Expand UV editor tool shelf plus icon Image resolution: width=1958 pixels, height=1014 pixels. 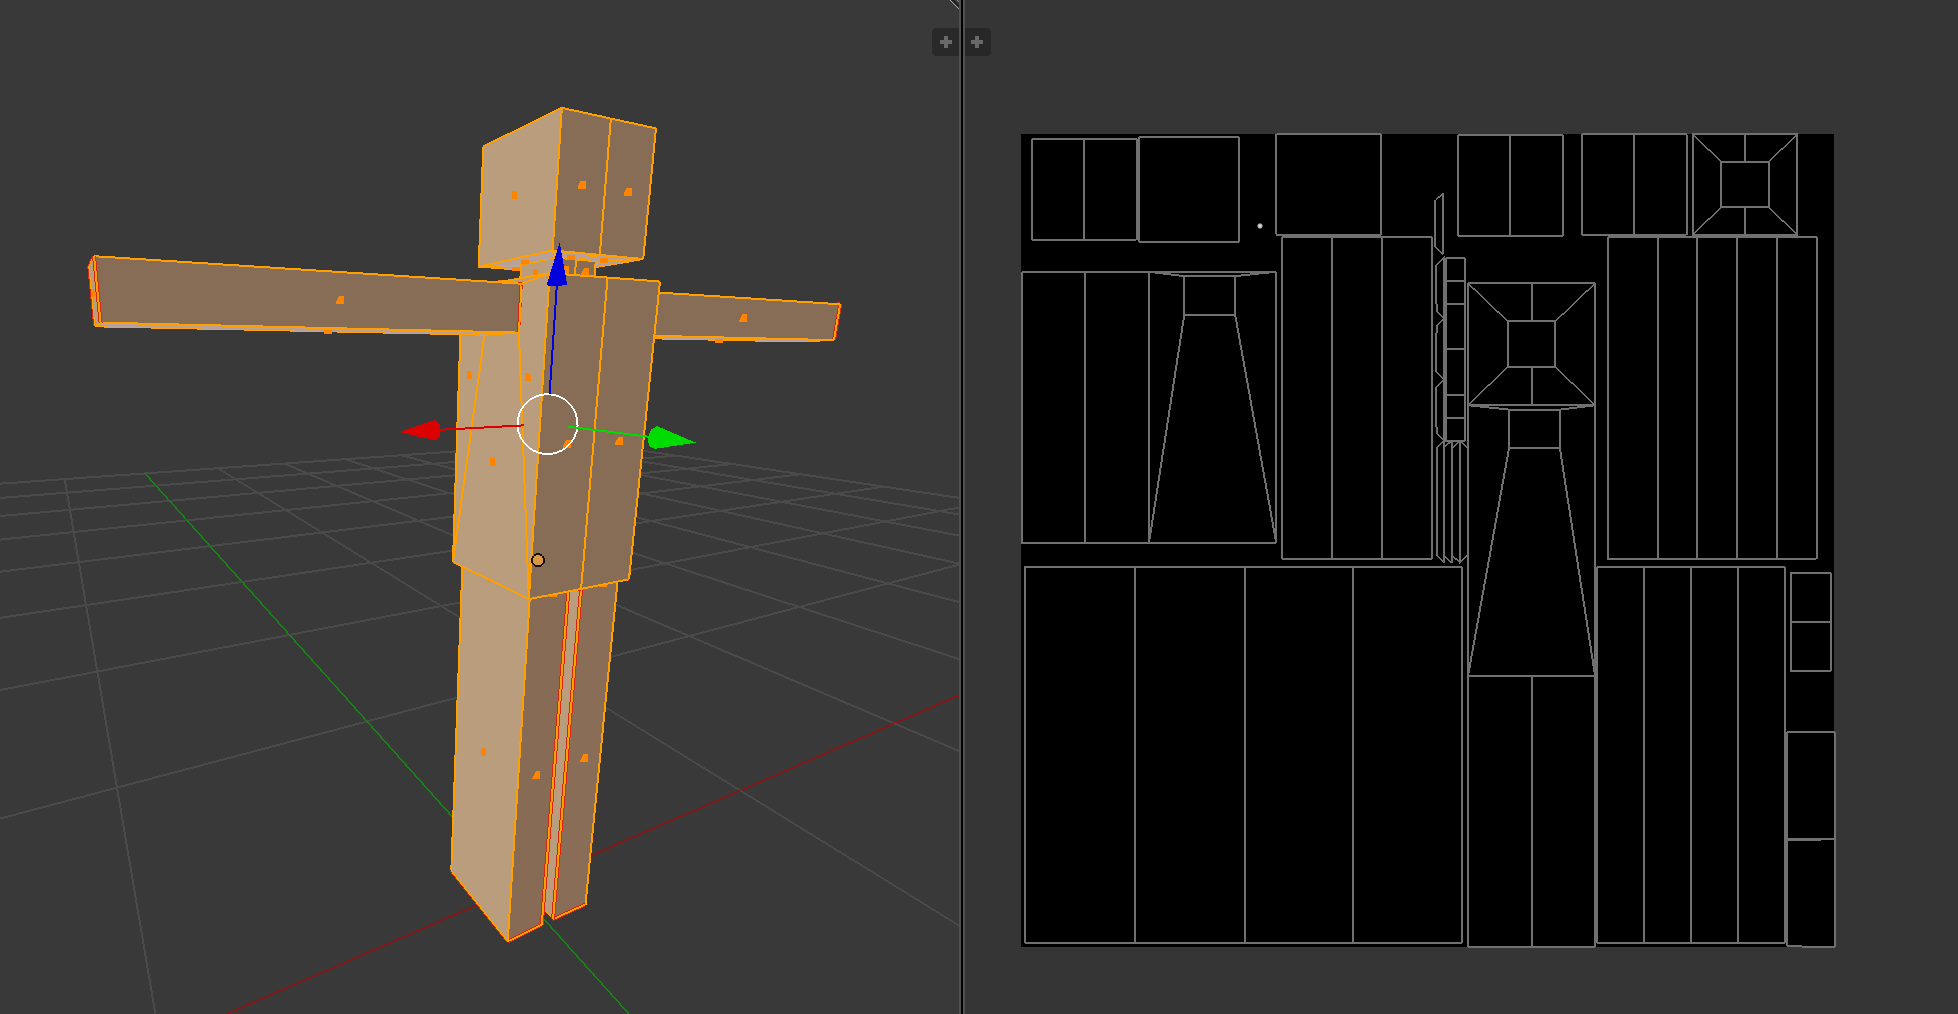978,42
